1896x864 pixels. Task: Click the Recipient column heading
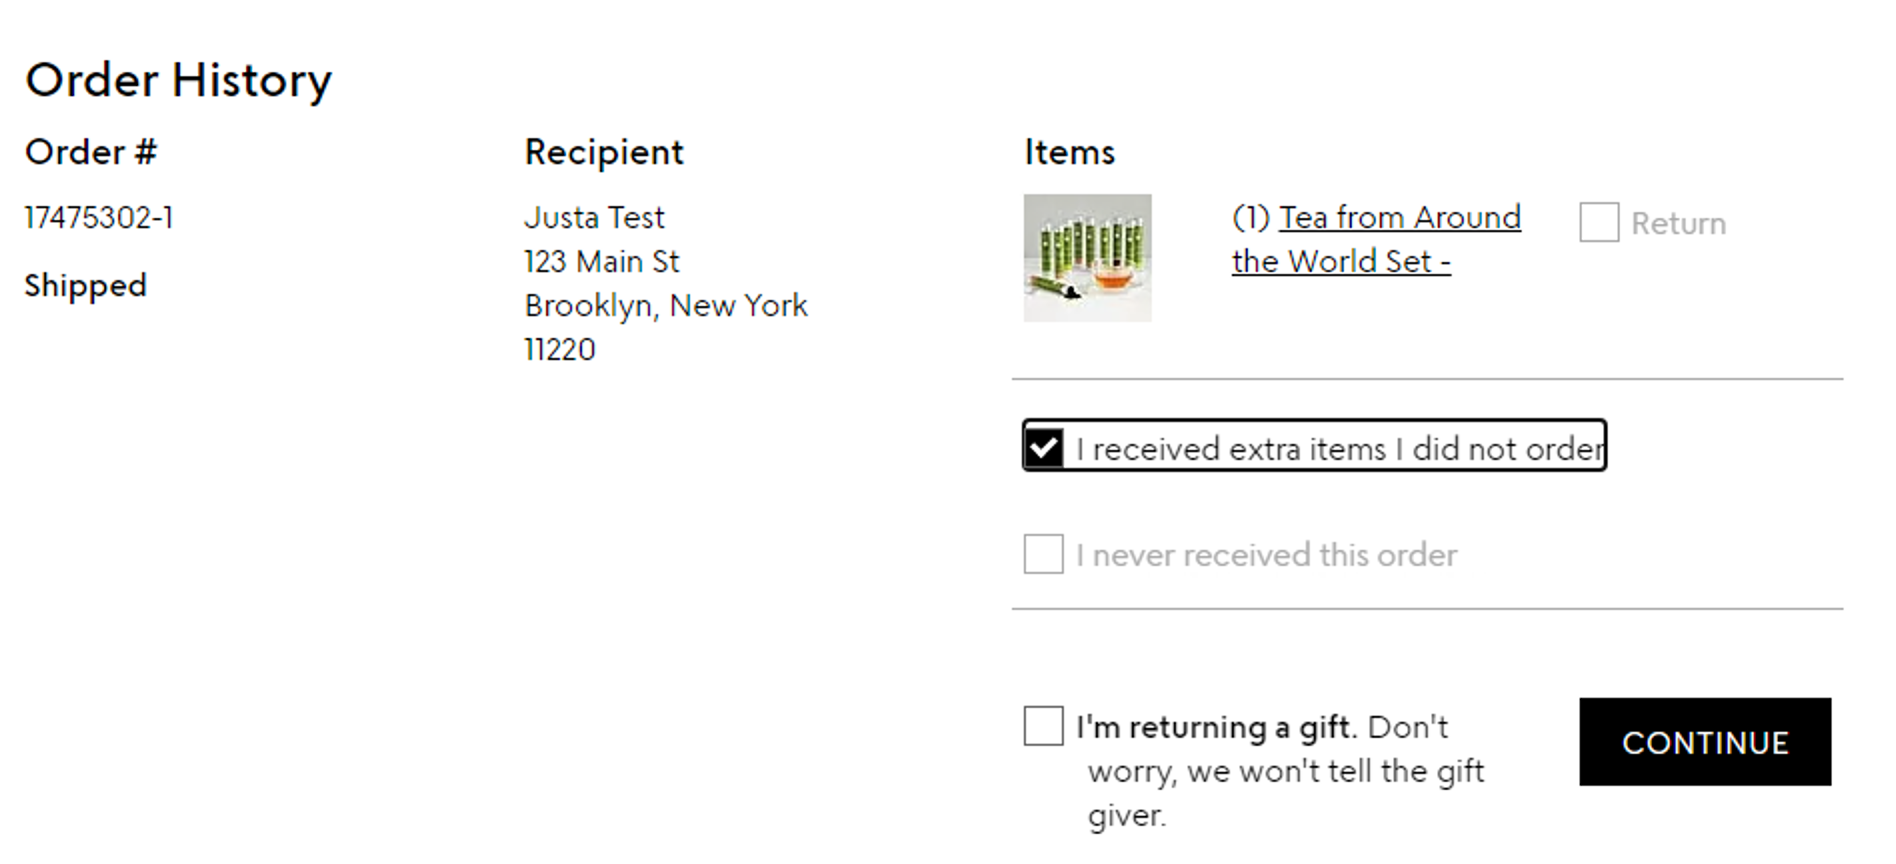tap(604, 152)
